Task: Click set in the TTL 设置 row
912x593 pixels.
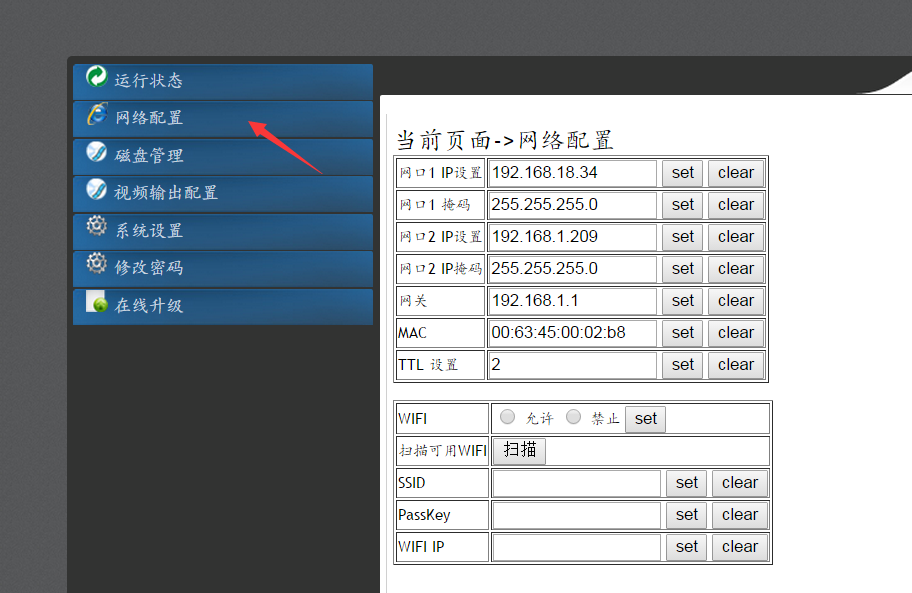Action: (x=682, y=365)
